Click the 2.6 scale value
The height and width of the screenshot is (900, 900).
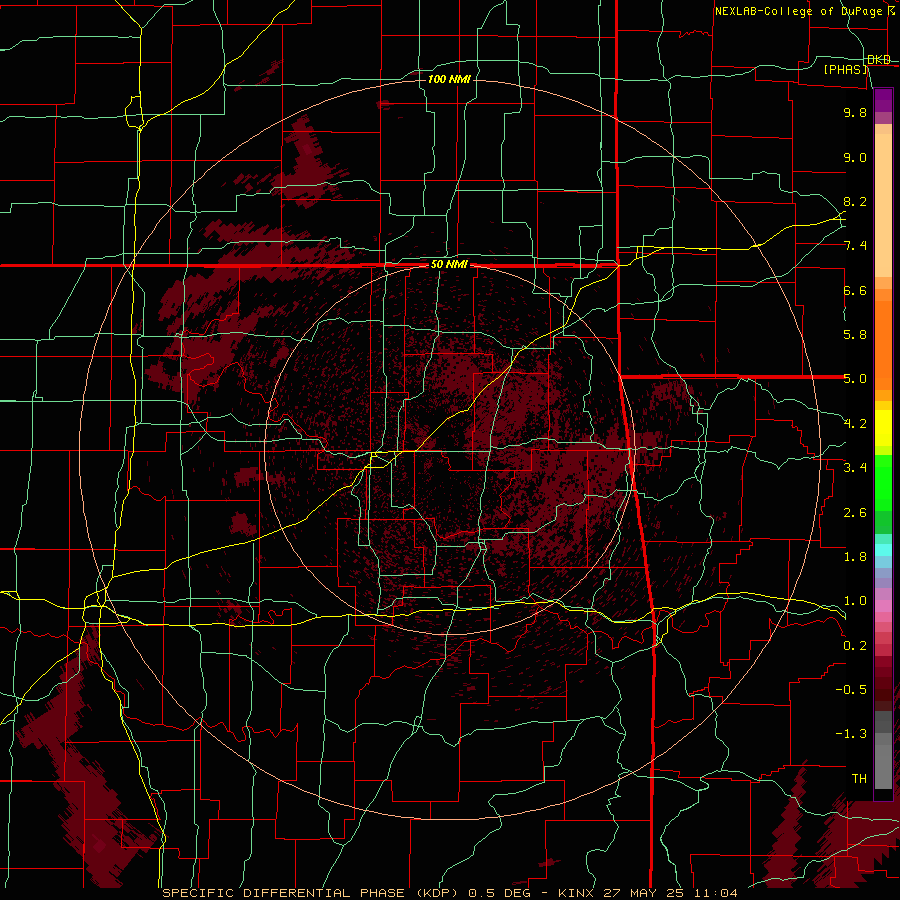pos(855,513)
